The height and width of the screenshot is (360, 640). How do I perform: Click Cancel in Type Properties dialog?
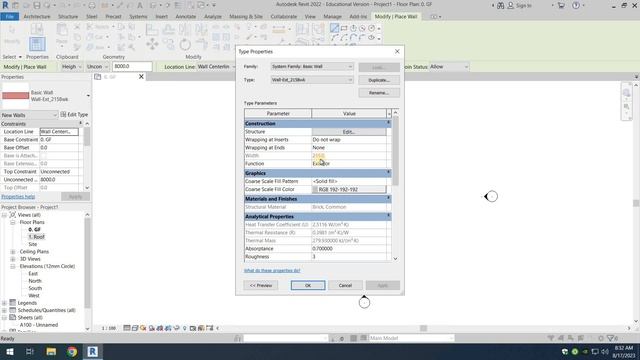[x=345, y=285]
